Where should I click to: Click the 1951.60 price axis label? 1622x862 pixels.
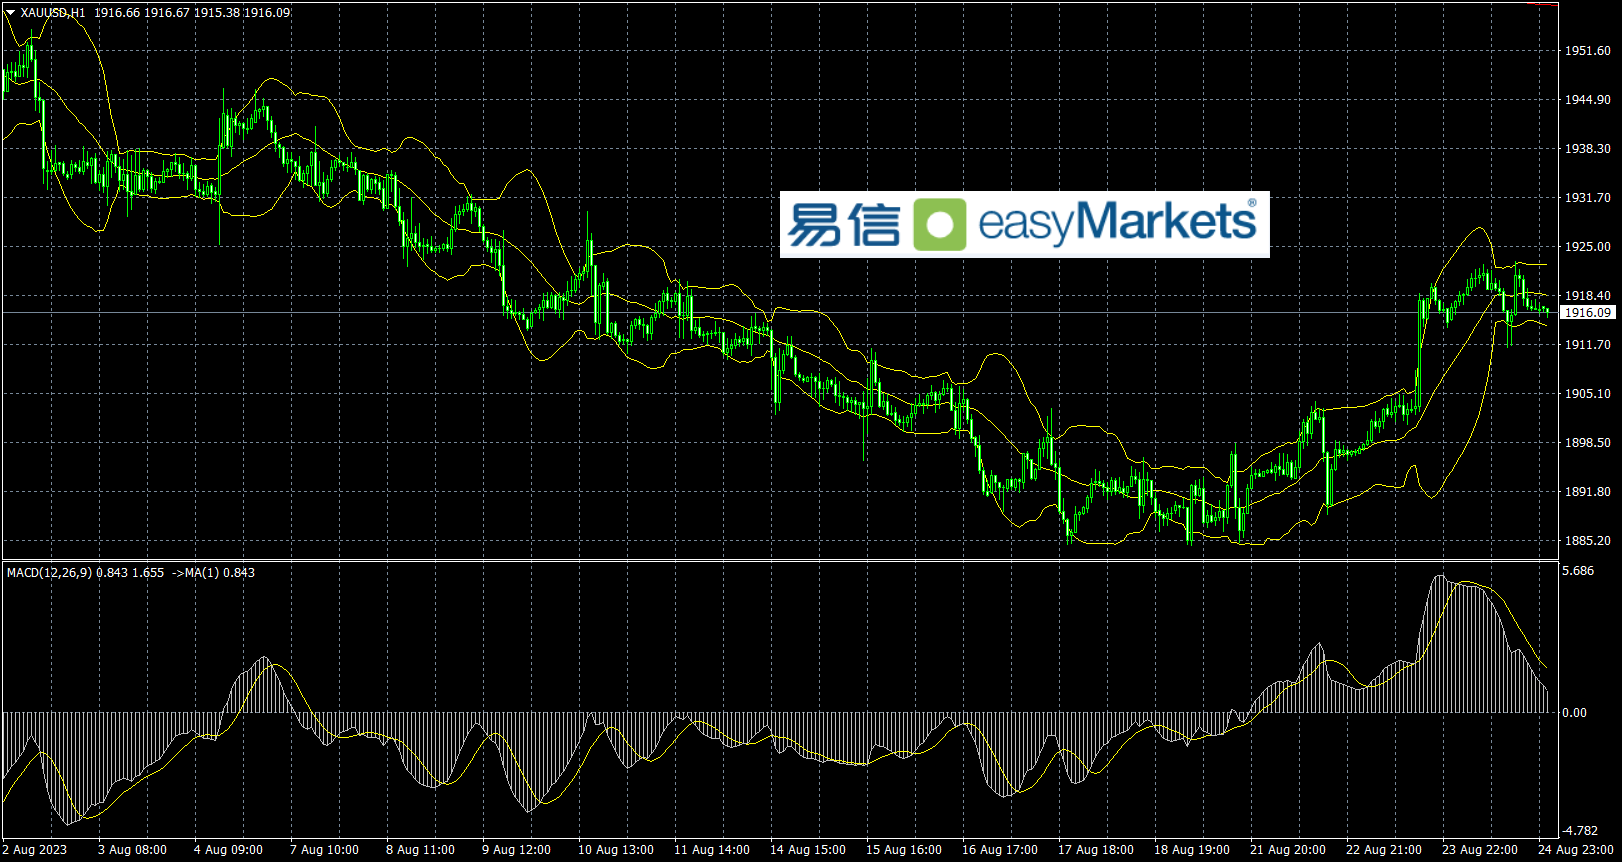click(1587, 51)
